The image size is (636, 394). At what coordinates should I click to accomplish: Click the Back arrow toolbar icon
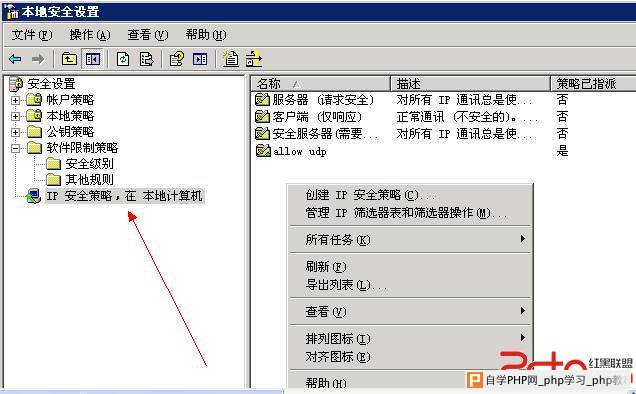click(x=15, y=59)
